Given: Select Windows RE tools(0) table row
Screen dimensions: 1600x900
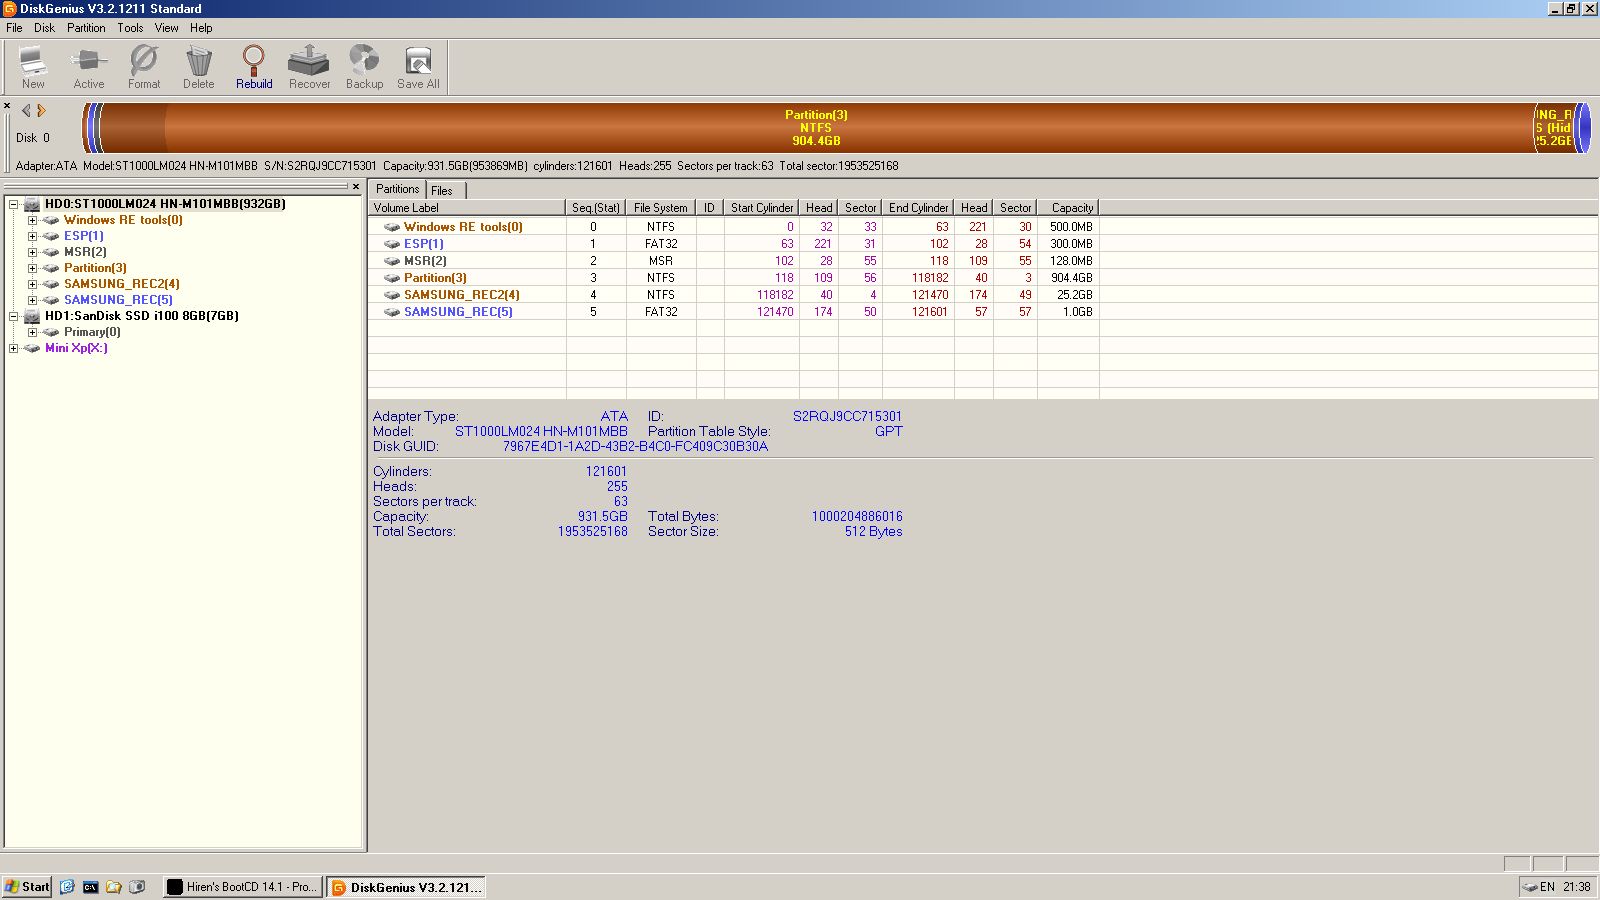Looking at the screenshot, I should [x=733, y=227].
